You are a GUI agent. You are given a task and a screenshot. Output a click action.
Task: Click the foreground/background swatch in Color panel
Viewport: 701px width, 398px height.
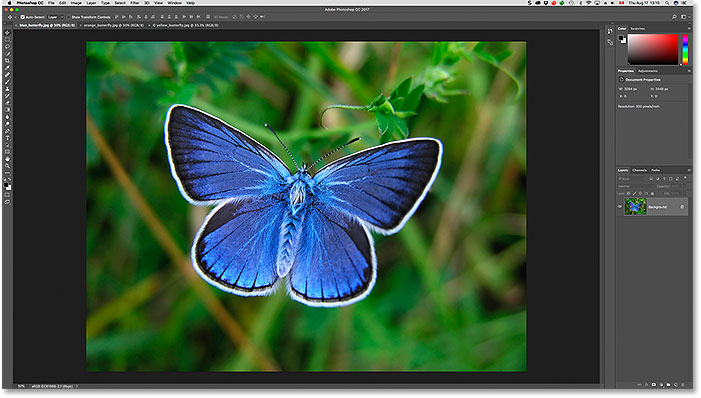622,39
